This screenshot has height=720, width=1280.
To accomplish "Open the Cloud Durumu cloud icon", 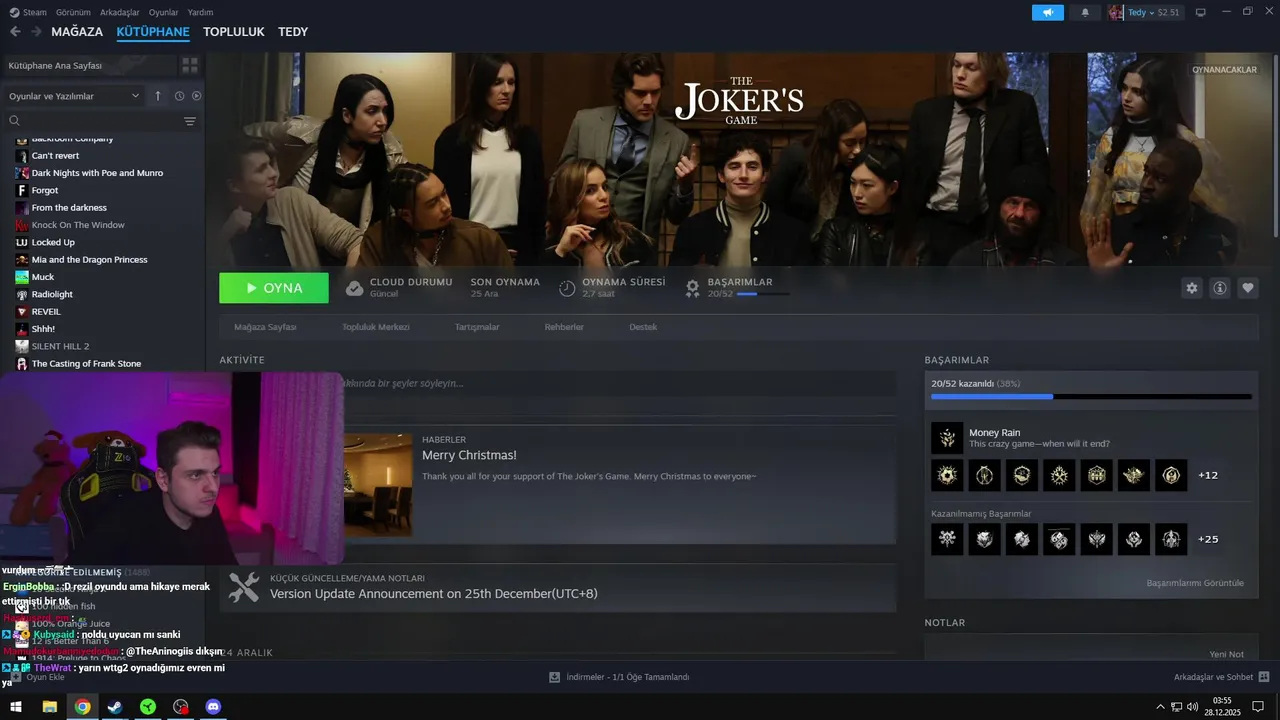I will 354,288.
